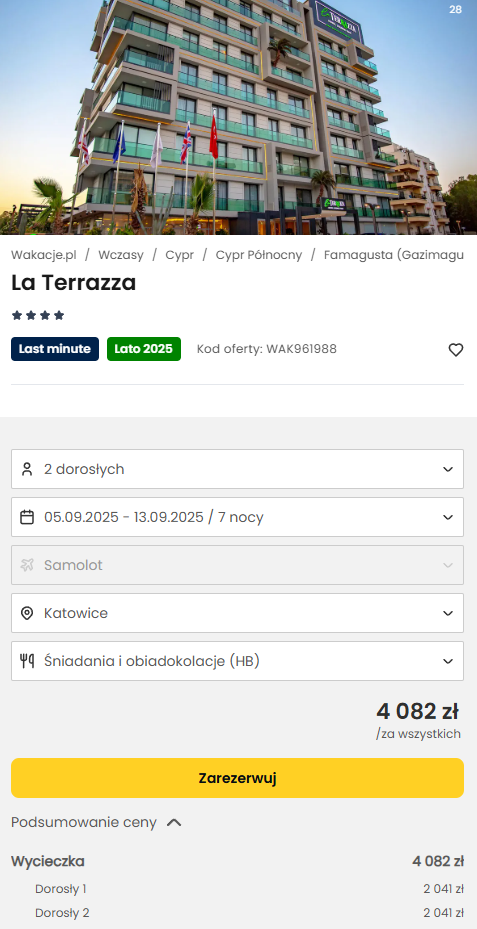Screen dimensions: 477x929
Task: Open the Cypr Północny breadcrumb link
Action: coord(259,255)
